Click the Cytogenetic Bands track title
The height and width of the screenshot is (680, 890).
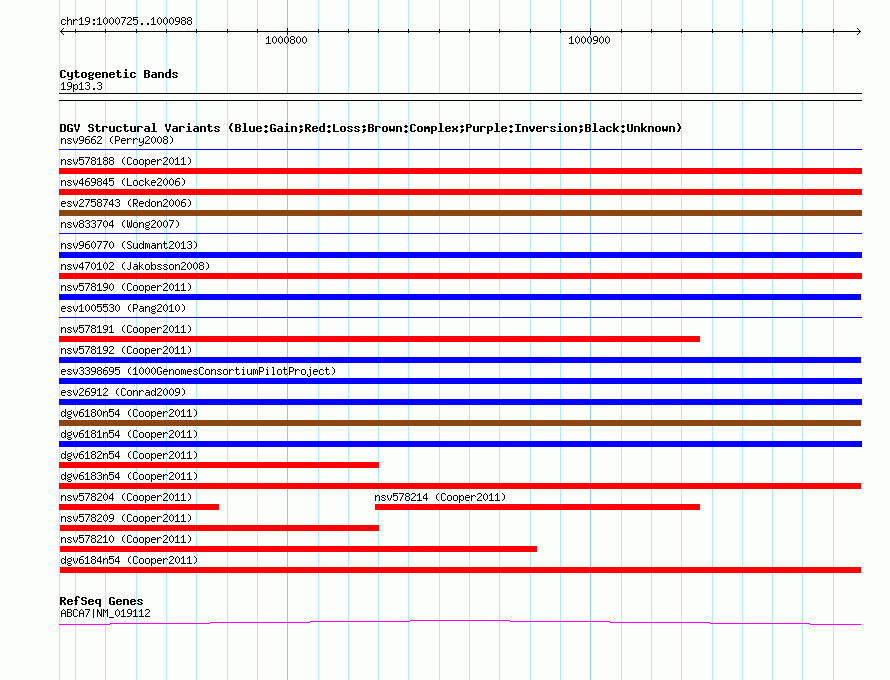119,74
